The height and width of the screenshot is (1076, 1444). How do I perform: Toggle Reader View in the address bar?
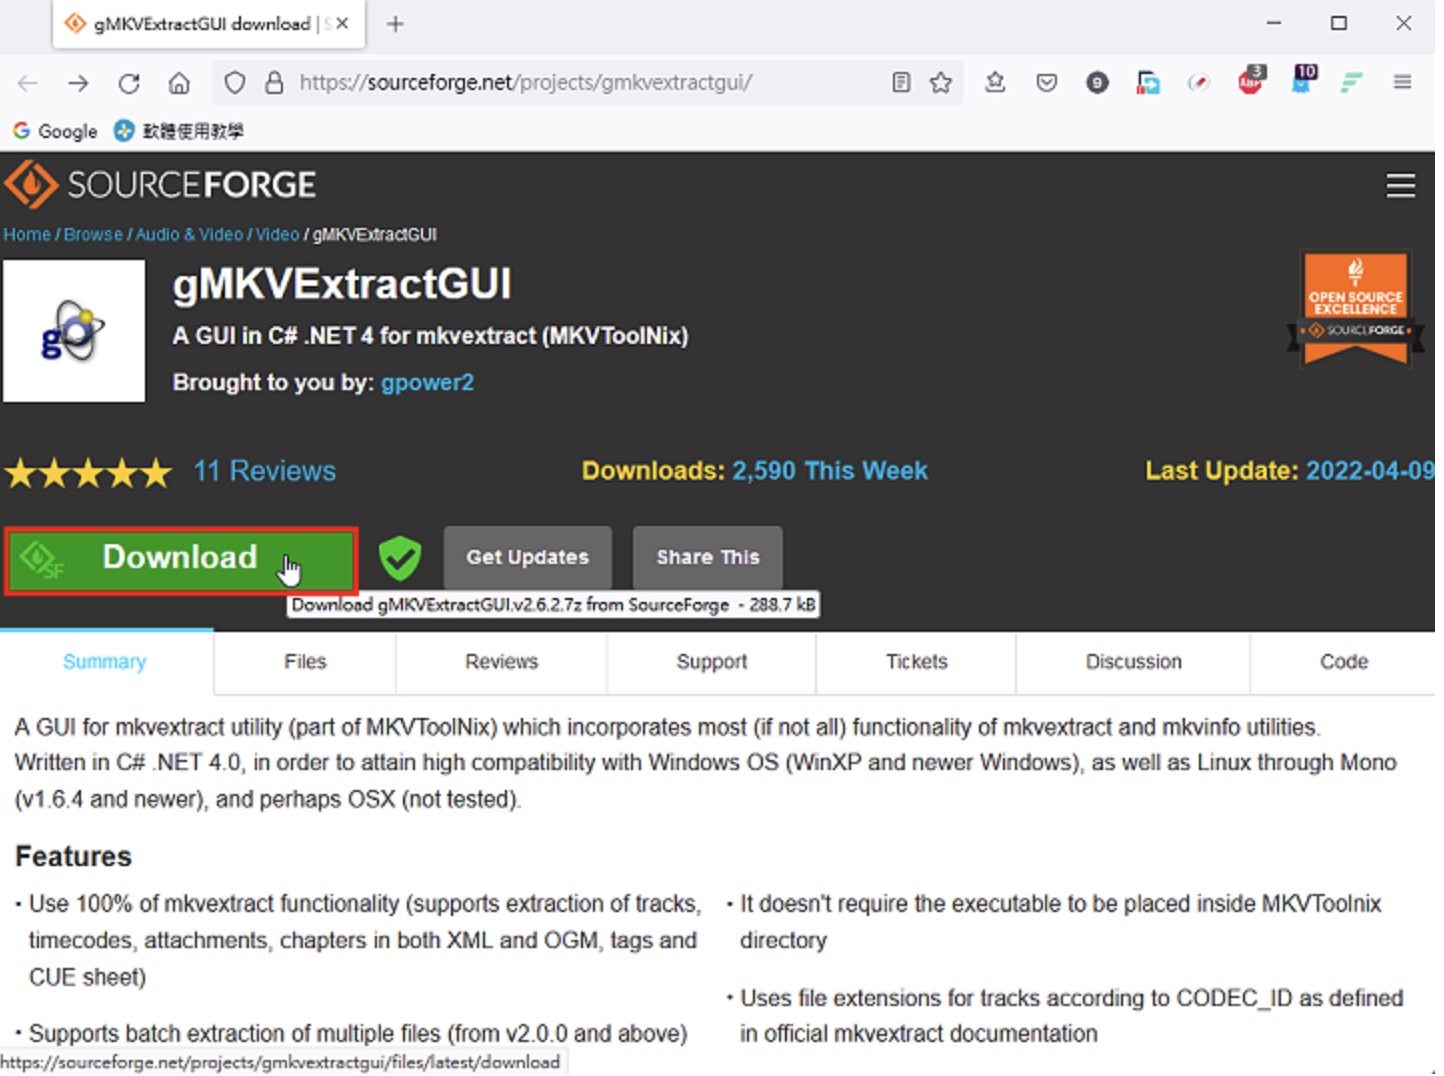901,83
